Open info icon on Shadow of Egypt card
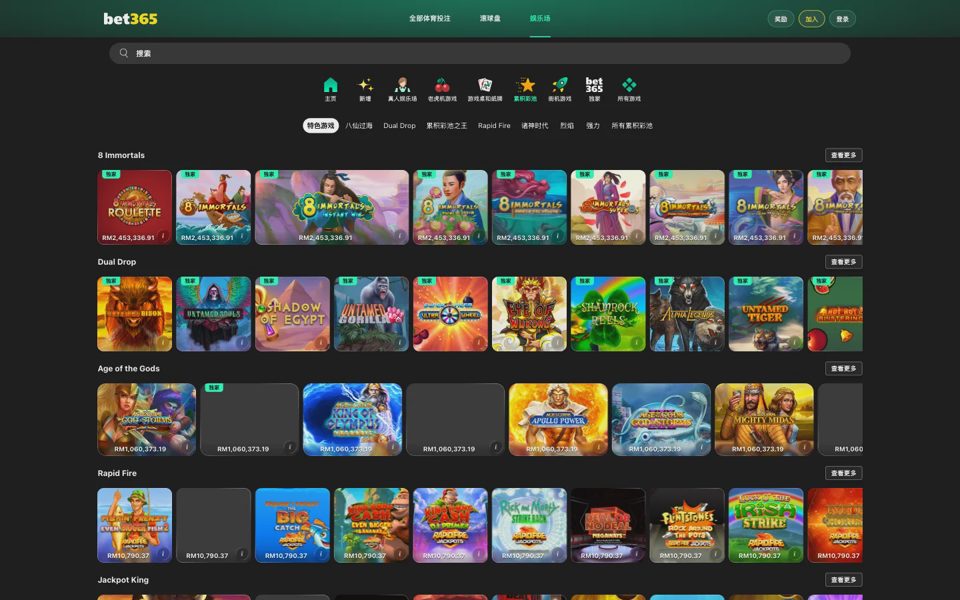Screen dimensions: 960x600 (x=321, y=342)
